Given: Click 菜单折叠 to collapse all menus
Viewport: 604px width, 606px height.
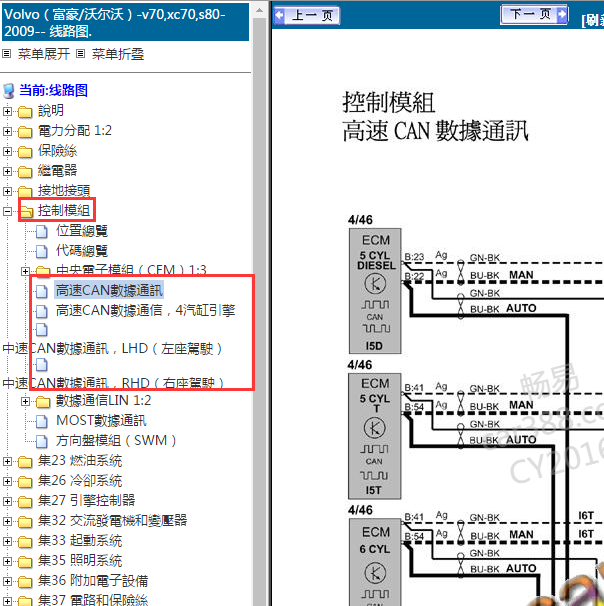Looking at the screenshot, I should point(118,54).
